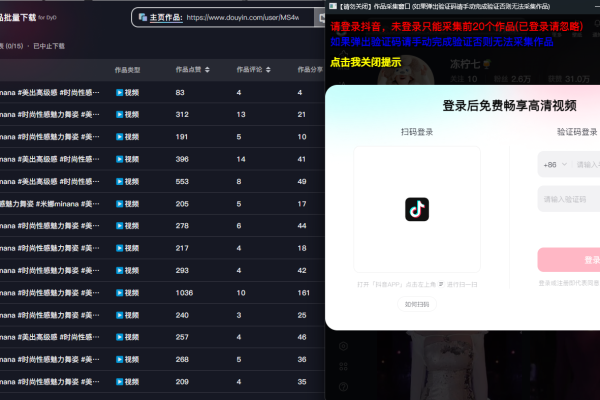Sort by the 作品评论 column header
The image size is (600, 400).
tap(249, 69)
